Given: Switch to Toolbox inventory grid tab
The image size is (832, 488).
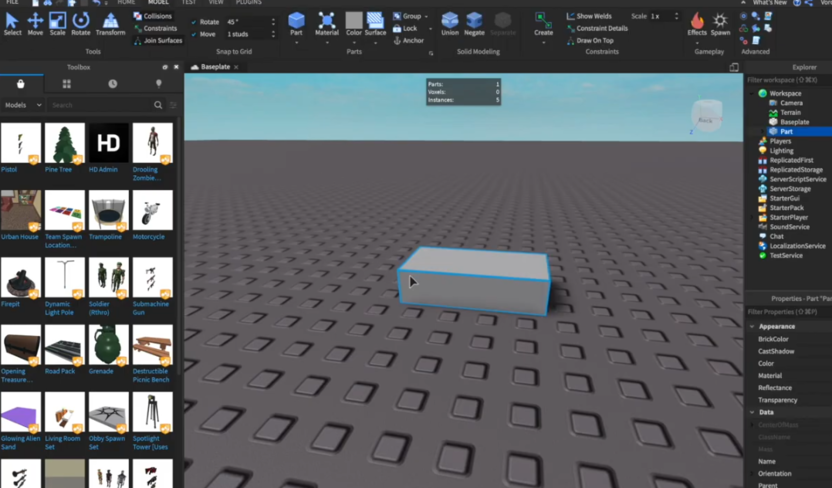Looking at the screenshot, I should click(x=66, y=84).
